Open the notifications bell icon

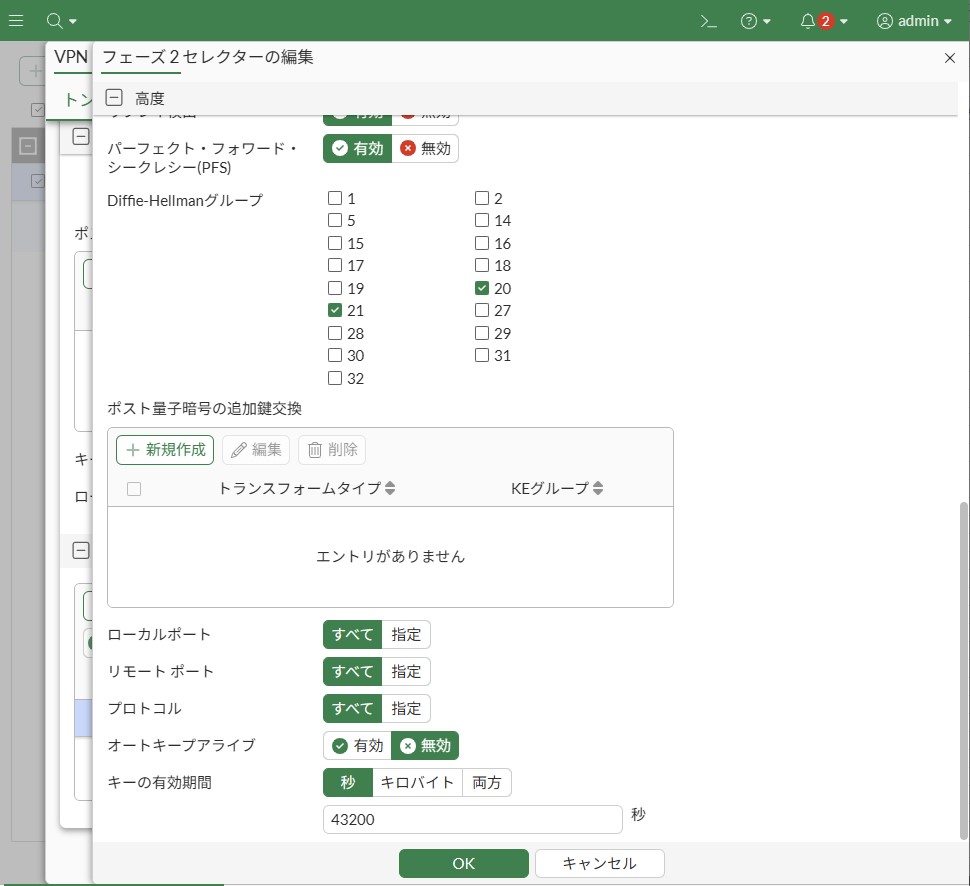(x=808, y=21)
